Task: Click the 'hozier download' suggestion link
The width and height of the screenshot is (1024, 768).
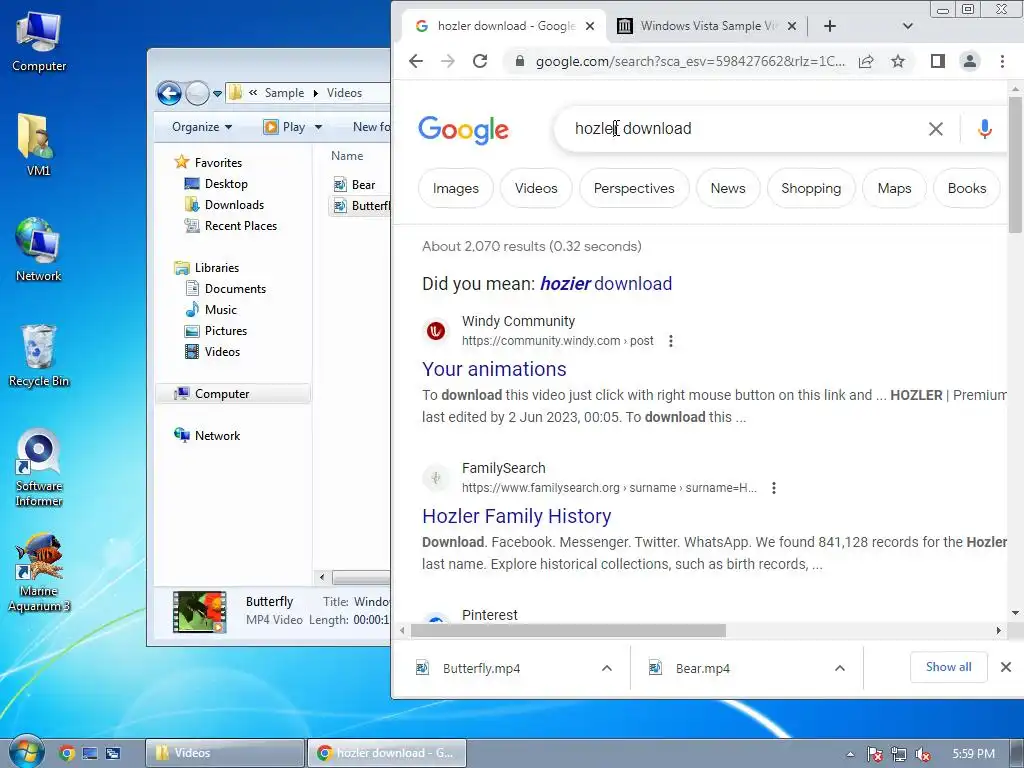Action: coord(606,283)
